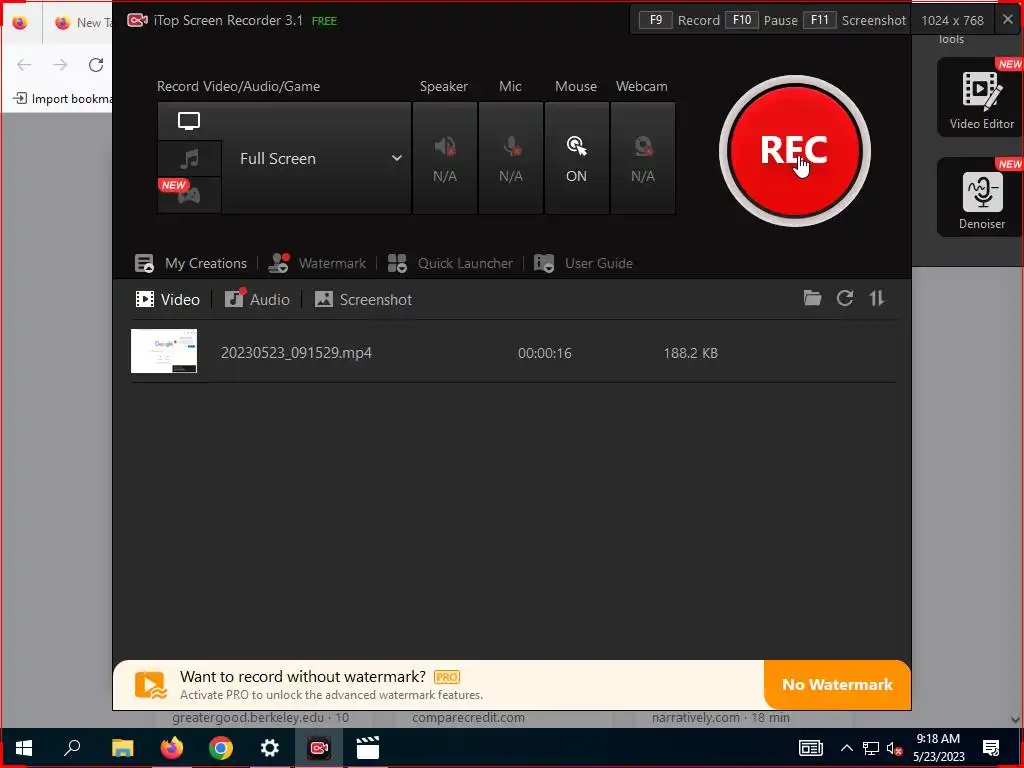Open File Explorer from the taskbar
Screen dimensions: 1024x768
[122, 748]
